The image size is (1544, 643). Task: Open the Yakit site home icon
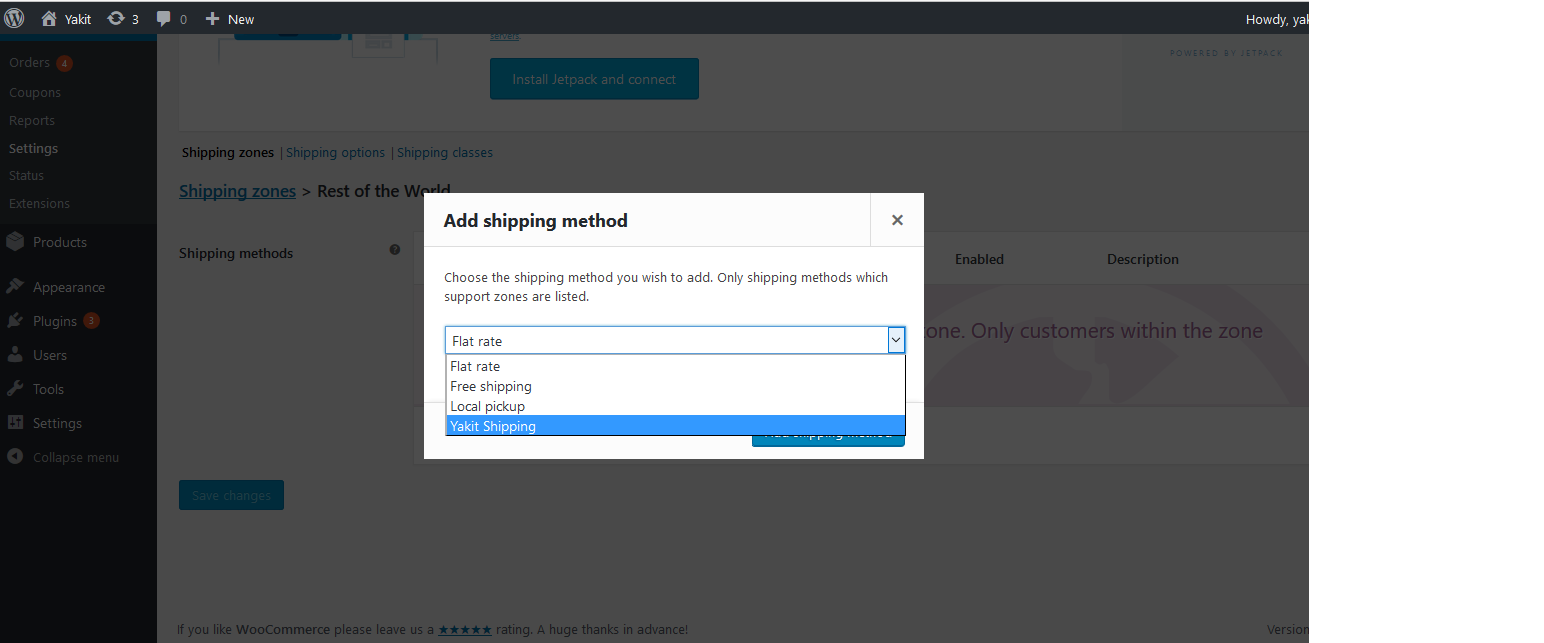pos(49,18)
